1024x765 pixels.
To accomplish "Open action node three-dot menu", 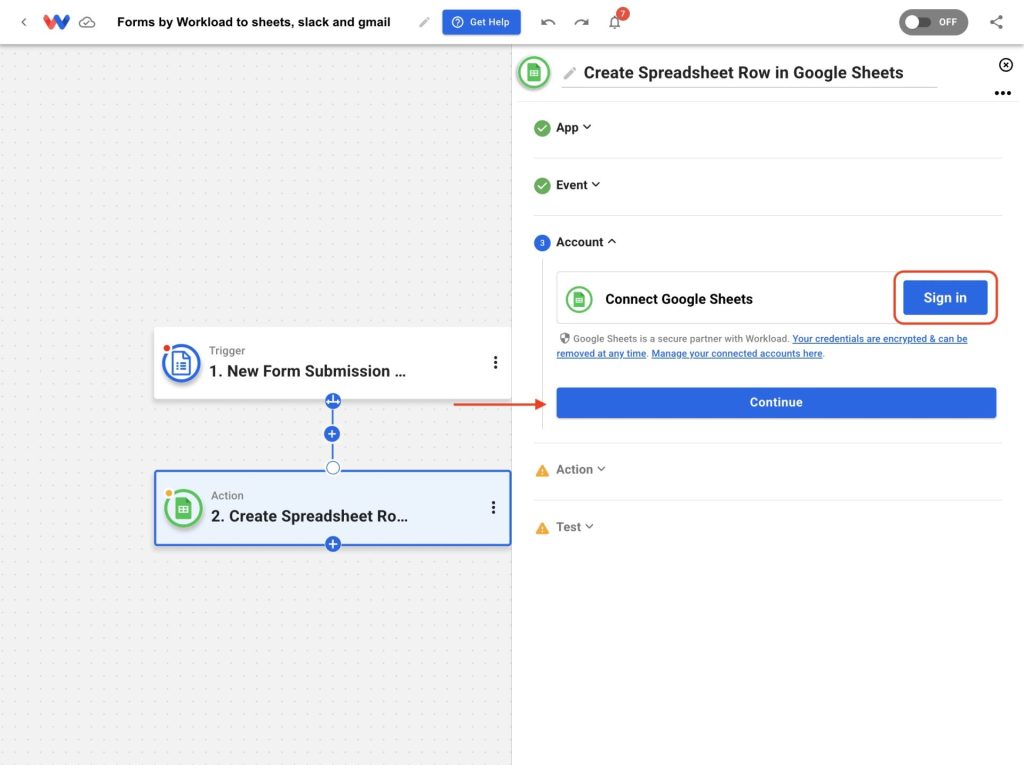I will point(493,508).
